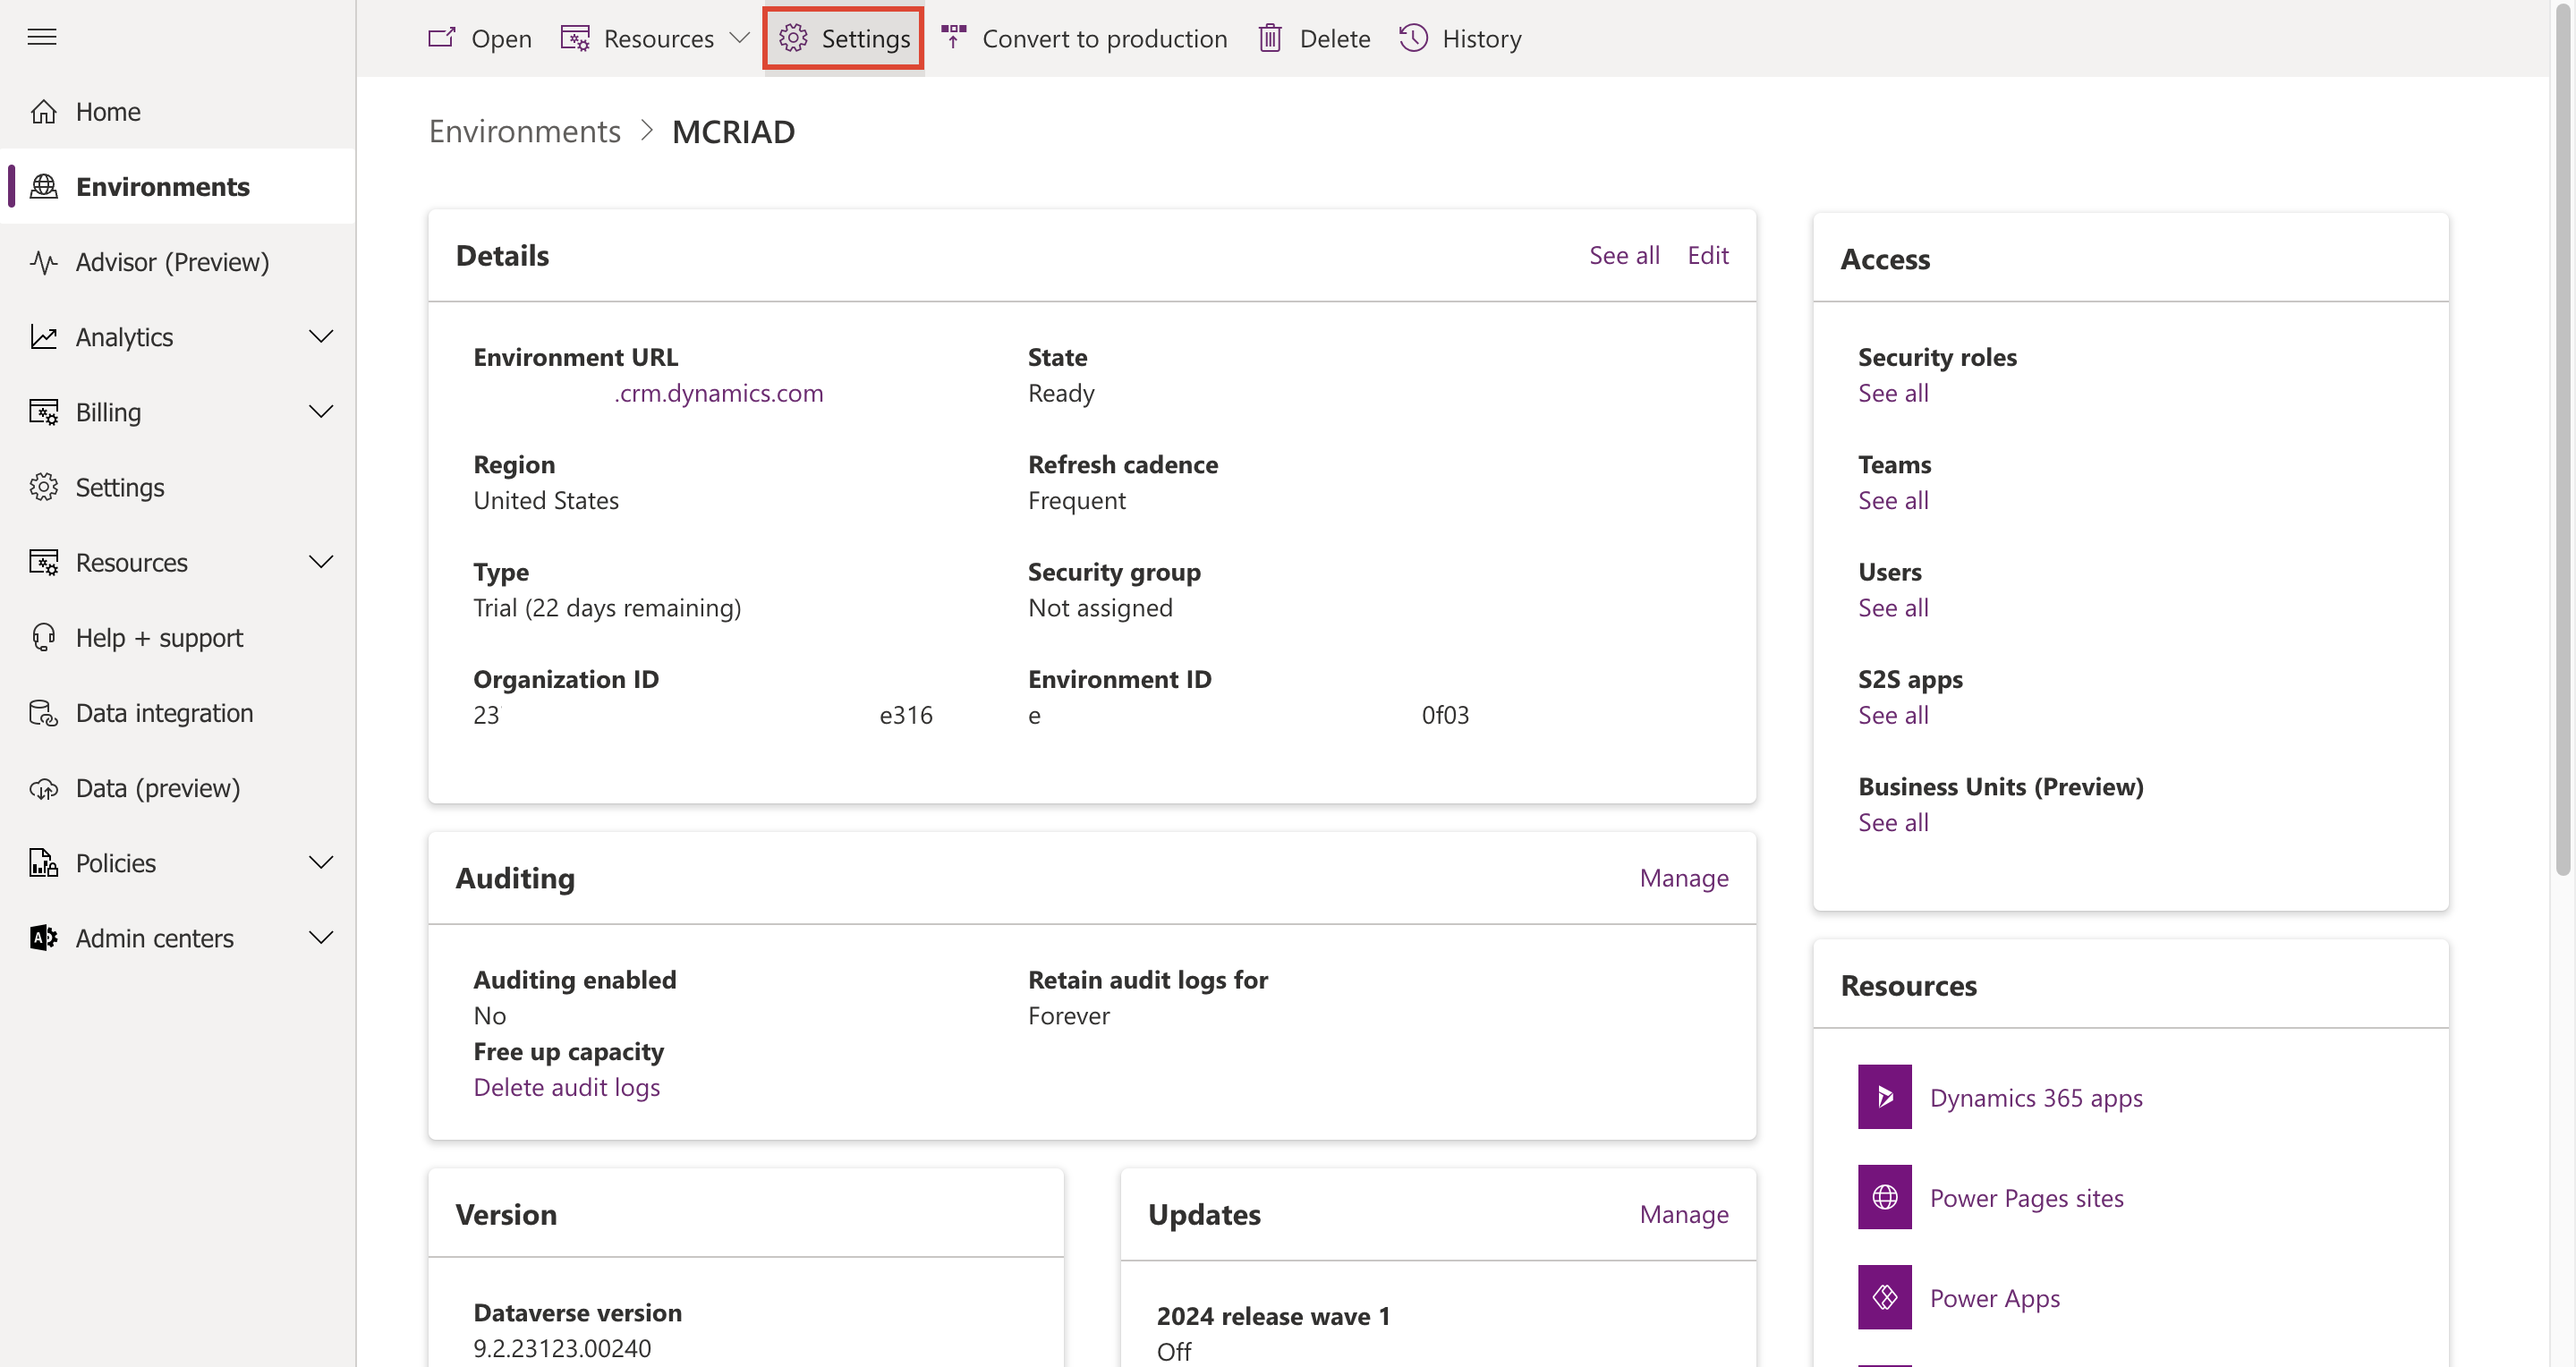This screenshot has width=2576, height=1367.
Task: Click See all under Users
Action: pos(1893,607)
